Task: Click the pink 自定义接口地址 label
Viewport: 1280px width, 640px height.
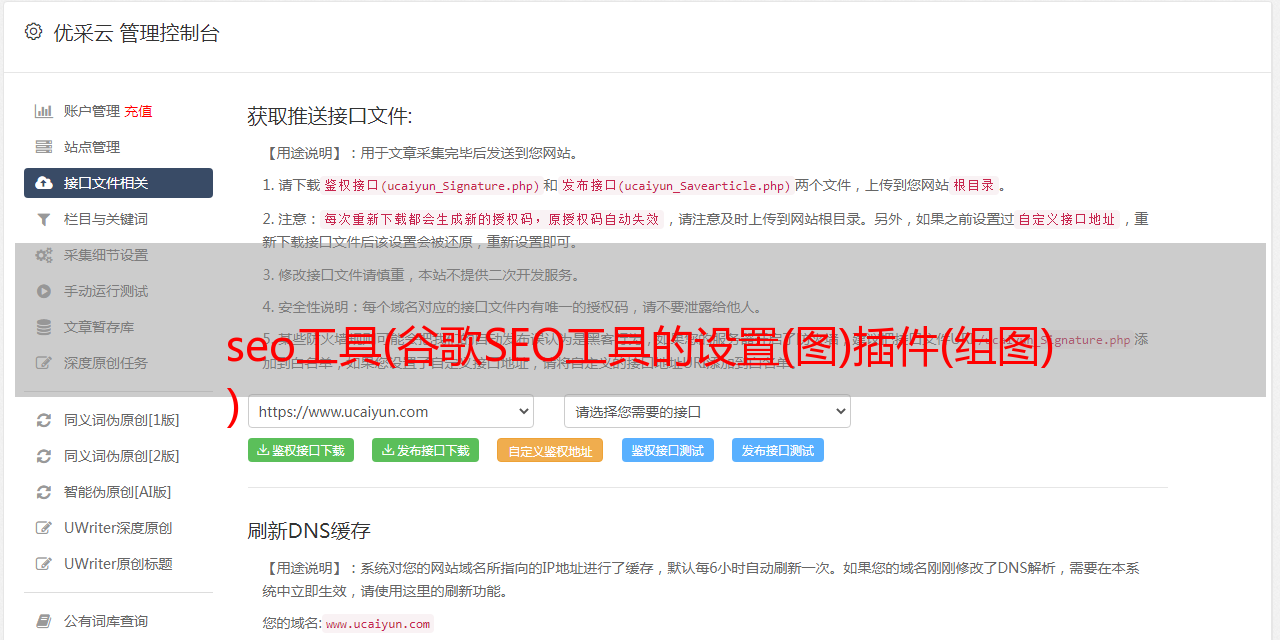Action: coord(1067,220)
